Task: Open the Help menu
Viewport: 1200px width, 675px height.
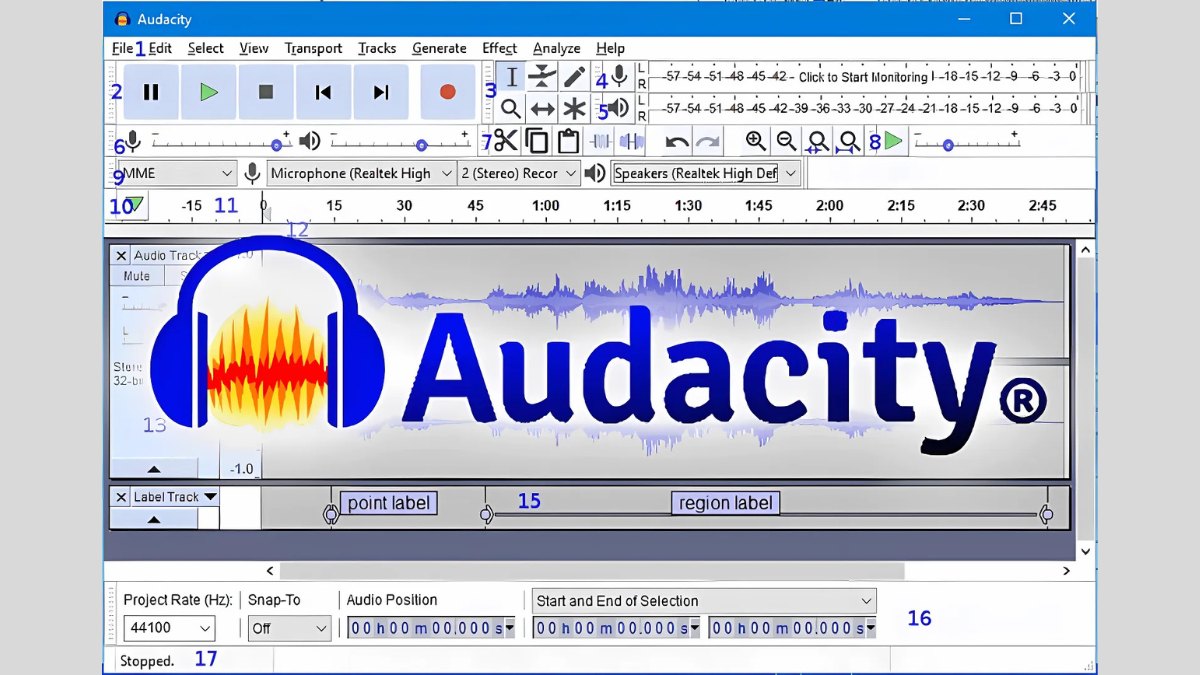Action: pos(610,48)
